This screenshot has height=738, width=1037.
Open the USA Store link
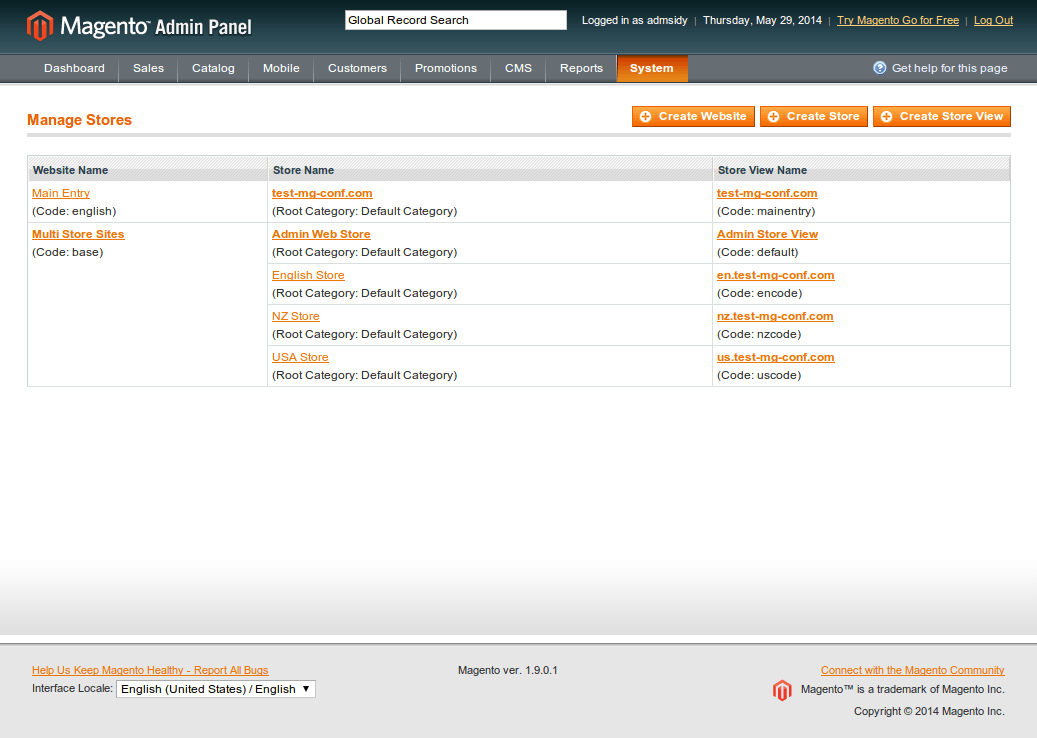[x=300, y=357]
